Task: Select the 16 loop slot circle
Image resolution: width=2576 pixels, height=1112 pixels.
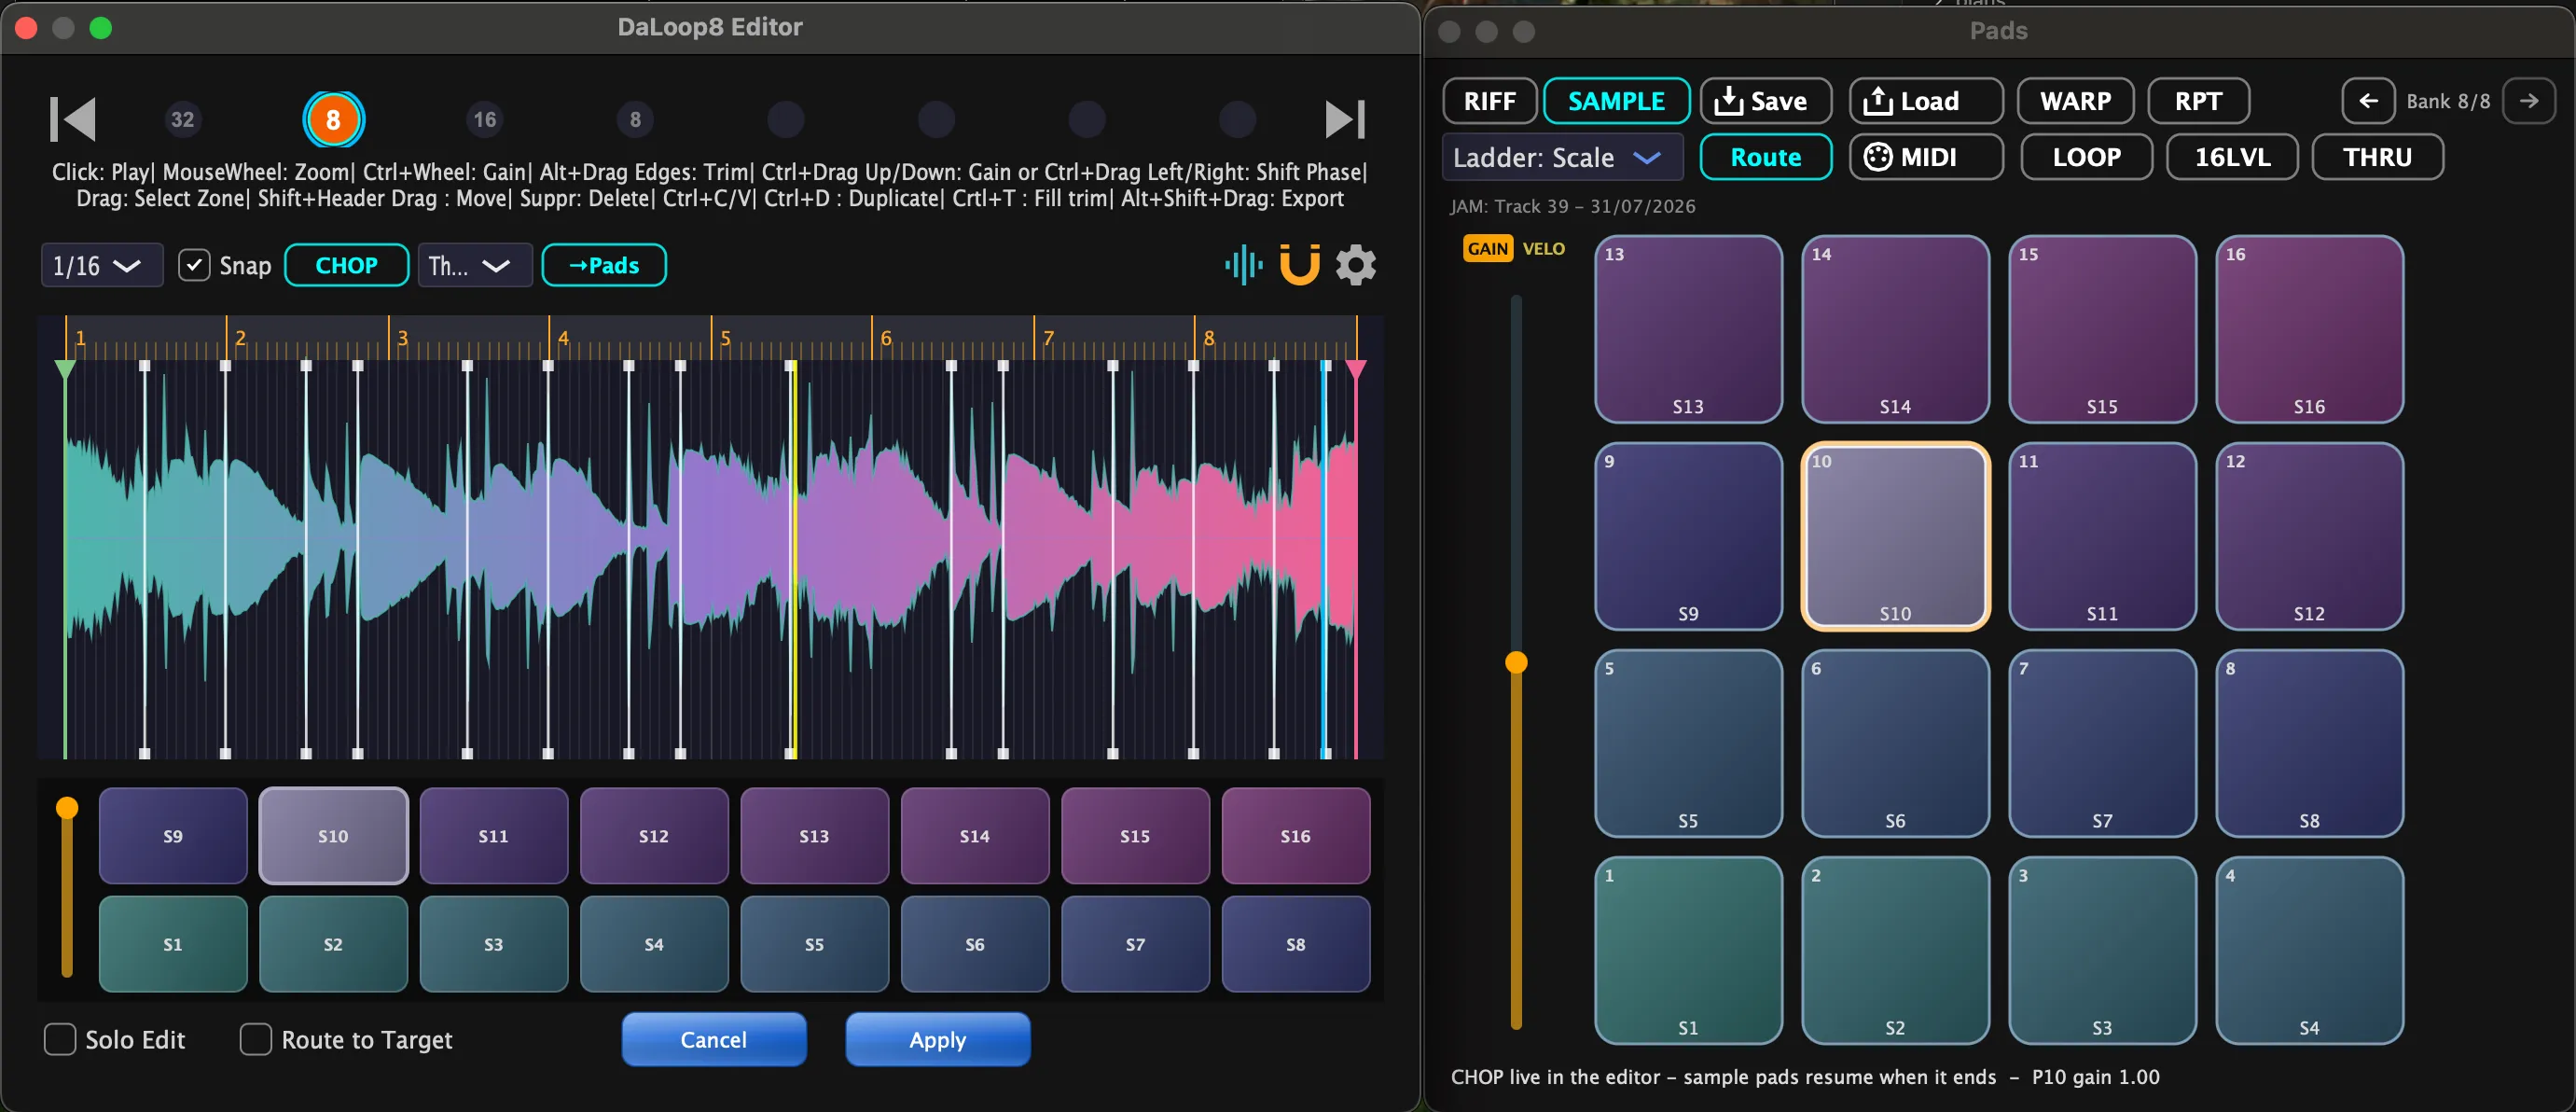Action: point(484,120)
